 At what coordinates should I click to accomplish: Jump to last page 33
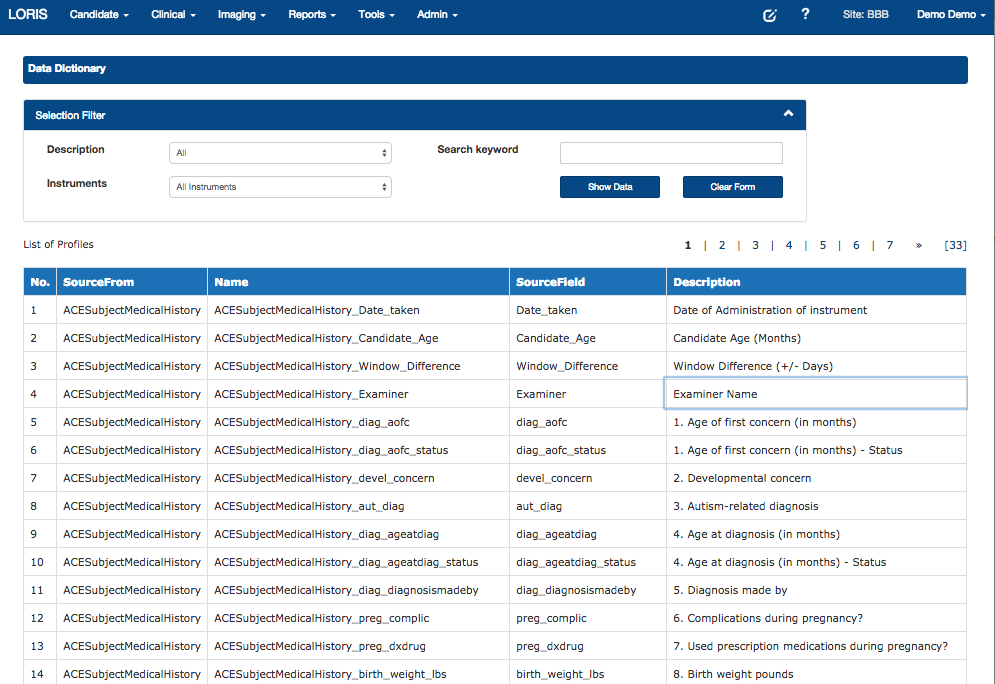pos(955,245)
